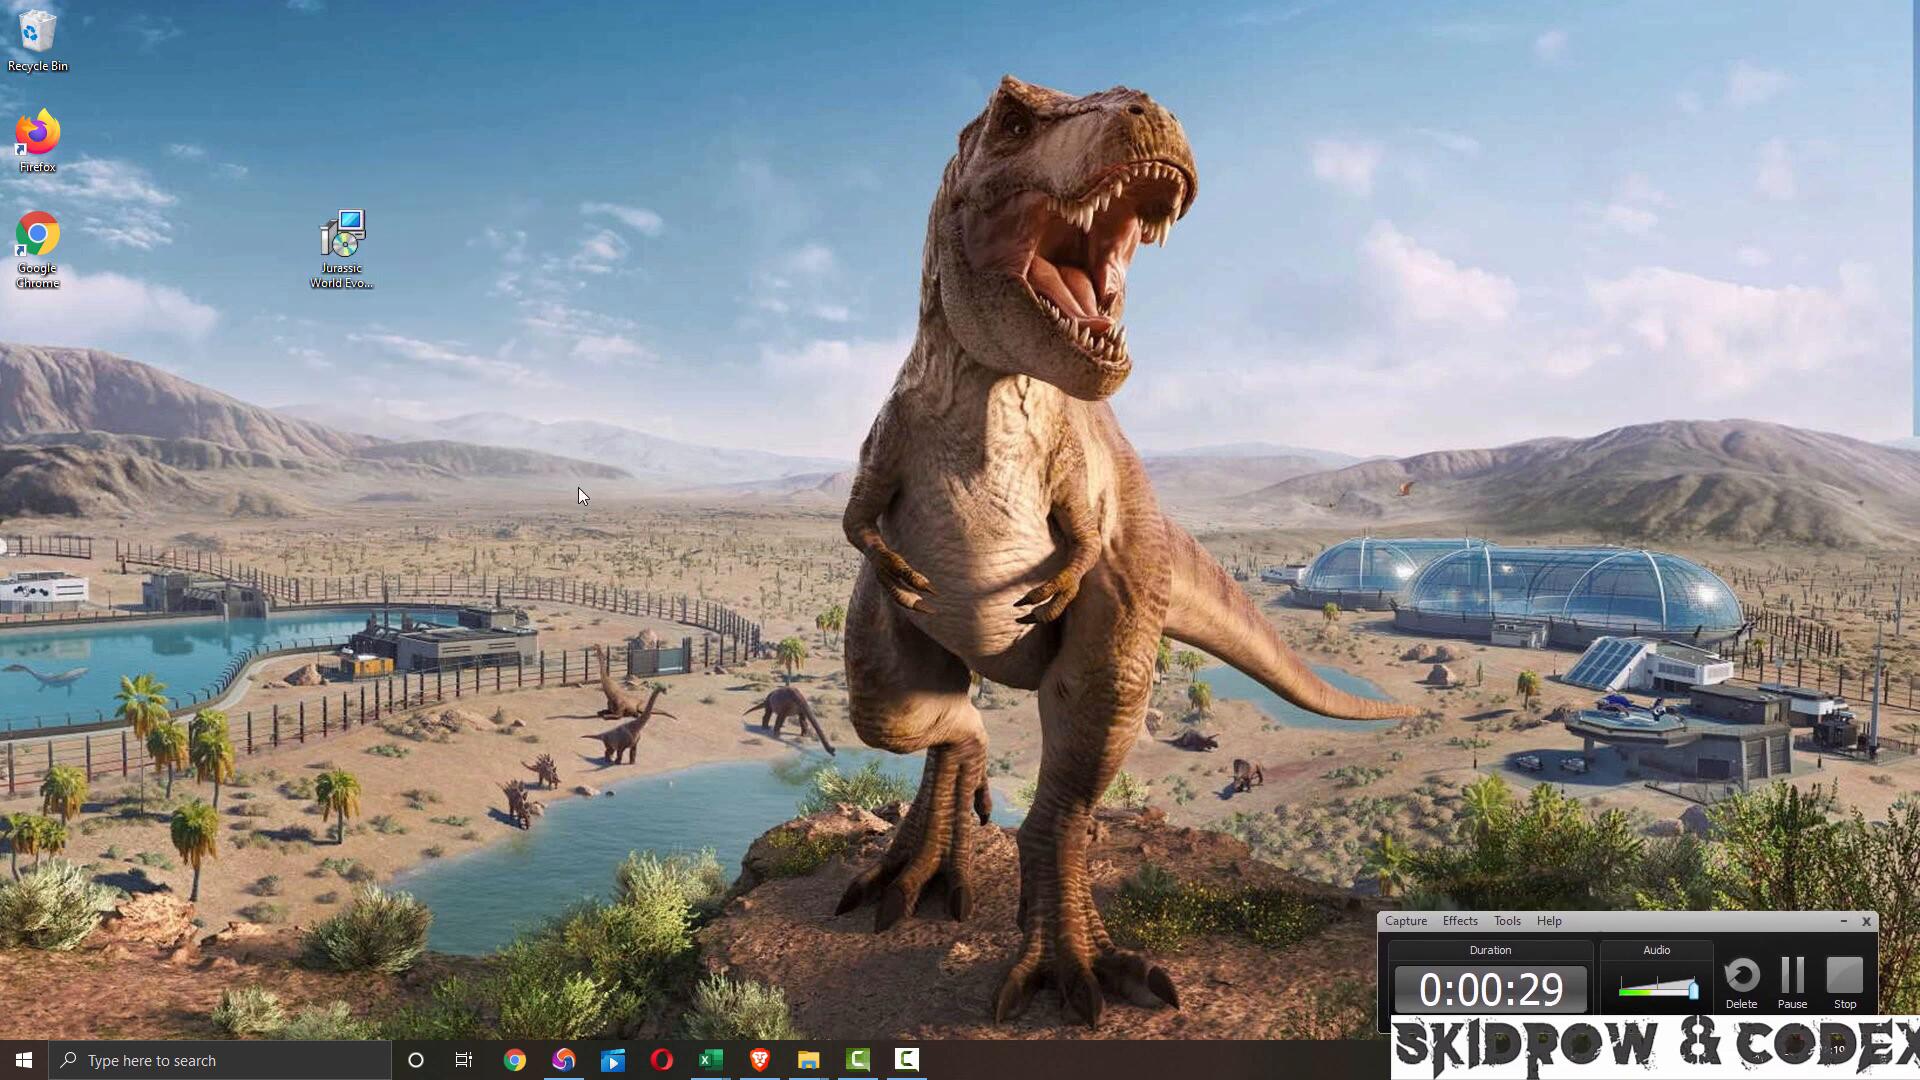Open Opera from the taskbar
Image resolution: width=1920 pixels, height=1080 pixels.
661,1060
